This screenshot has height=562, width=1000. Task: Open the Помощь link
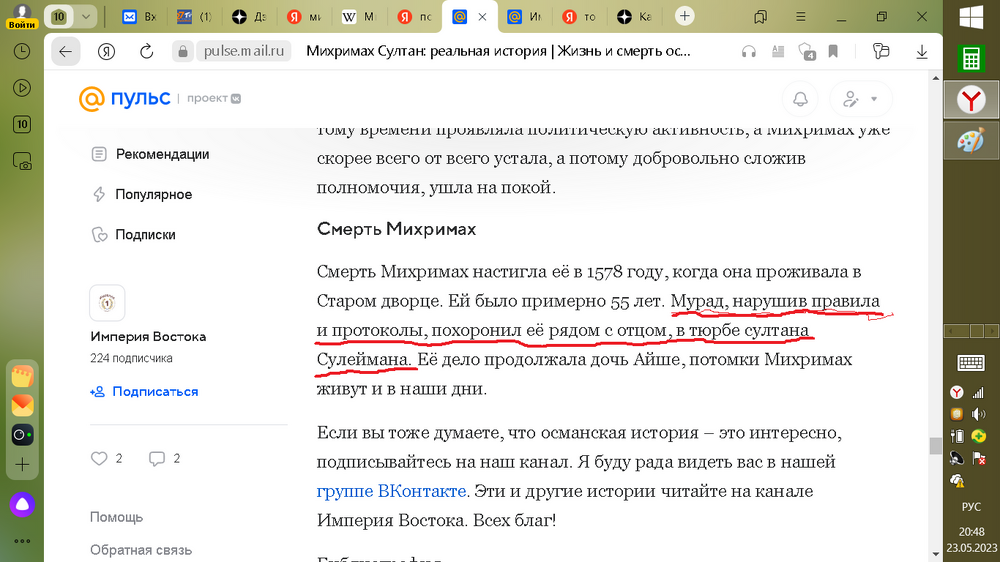pyautogui.click(x=116, y=517)
